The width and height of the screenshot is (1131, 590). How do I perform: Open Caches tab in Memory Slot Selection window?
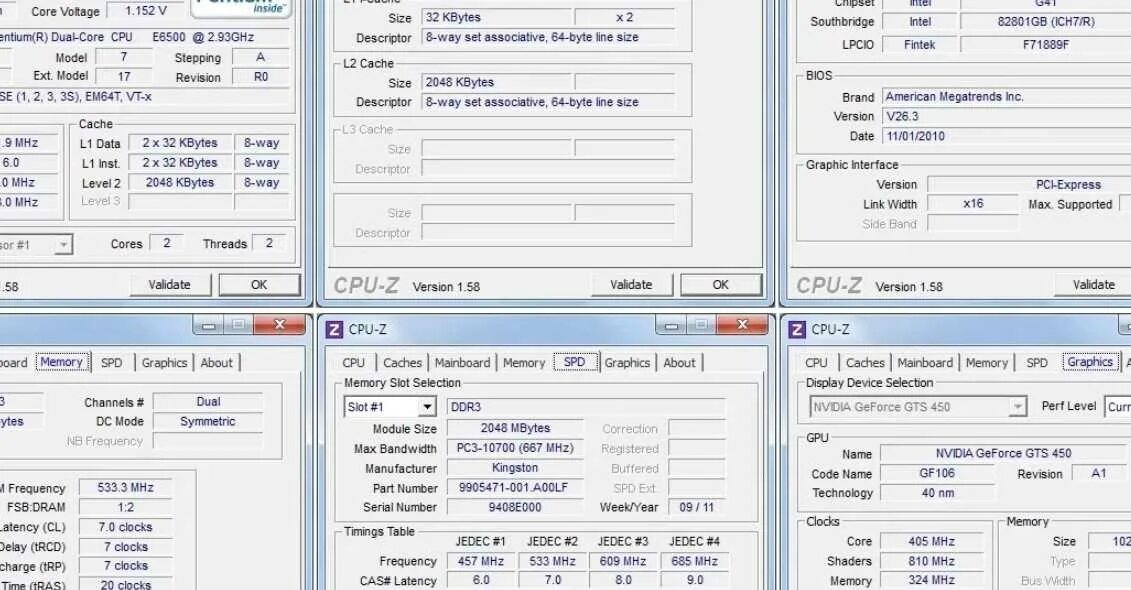[402, 363]
